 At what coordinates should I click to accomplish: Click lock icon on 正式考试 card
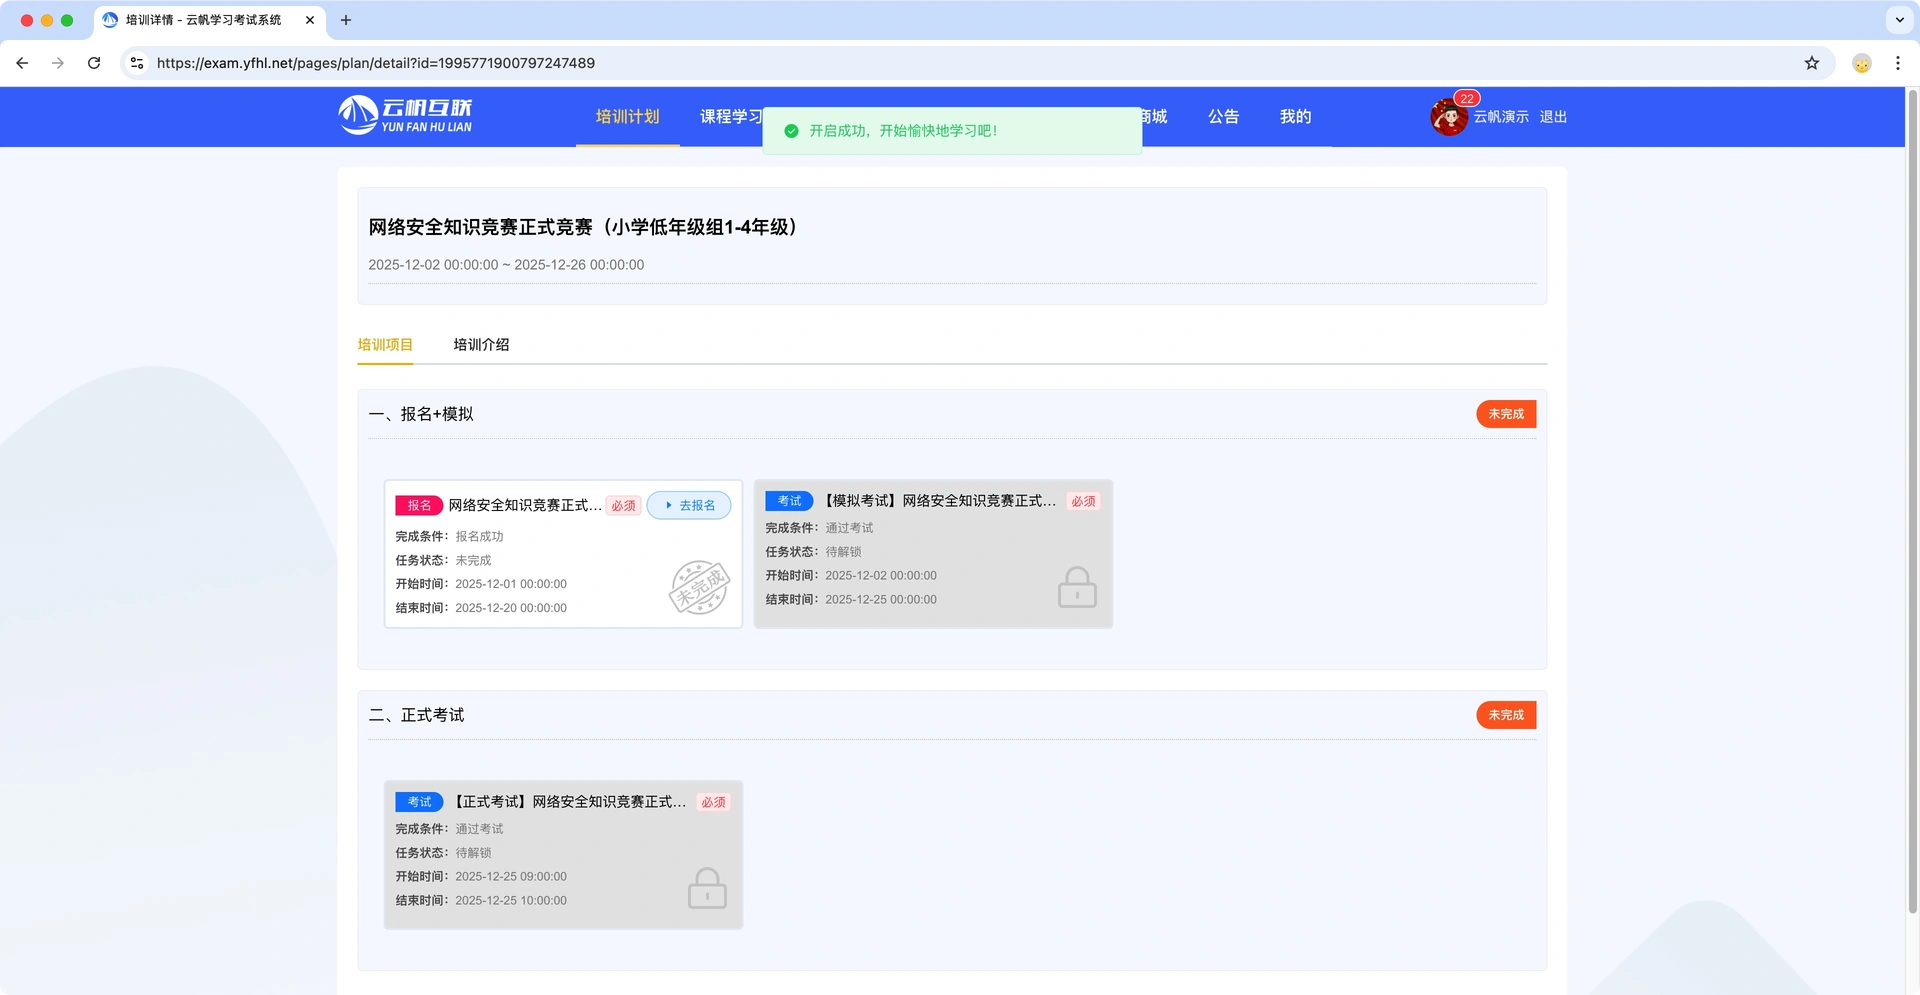[707, 888]
